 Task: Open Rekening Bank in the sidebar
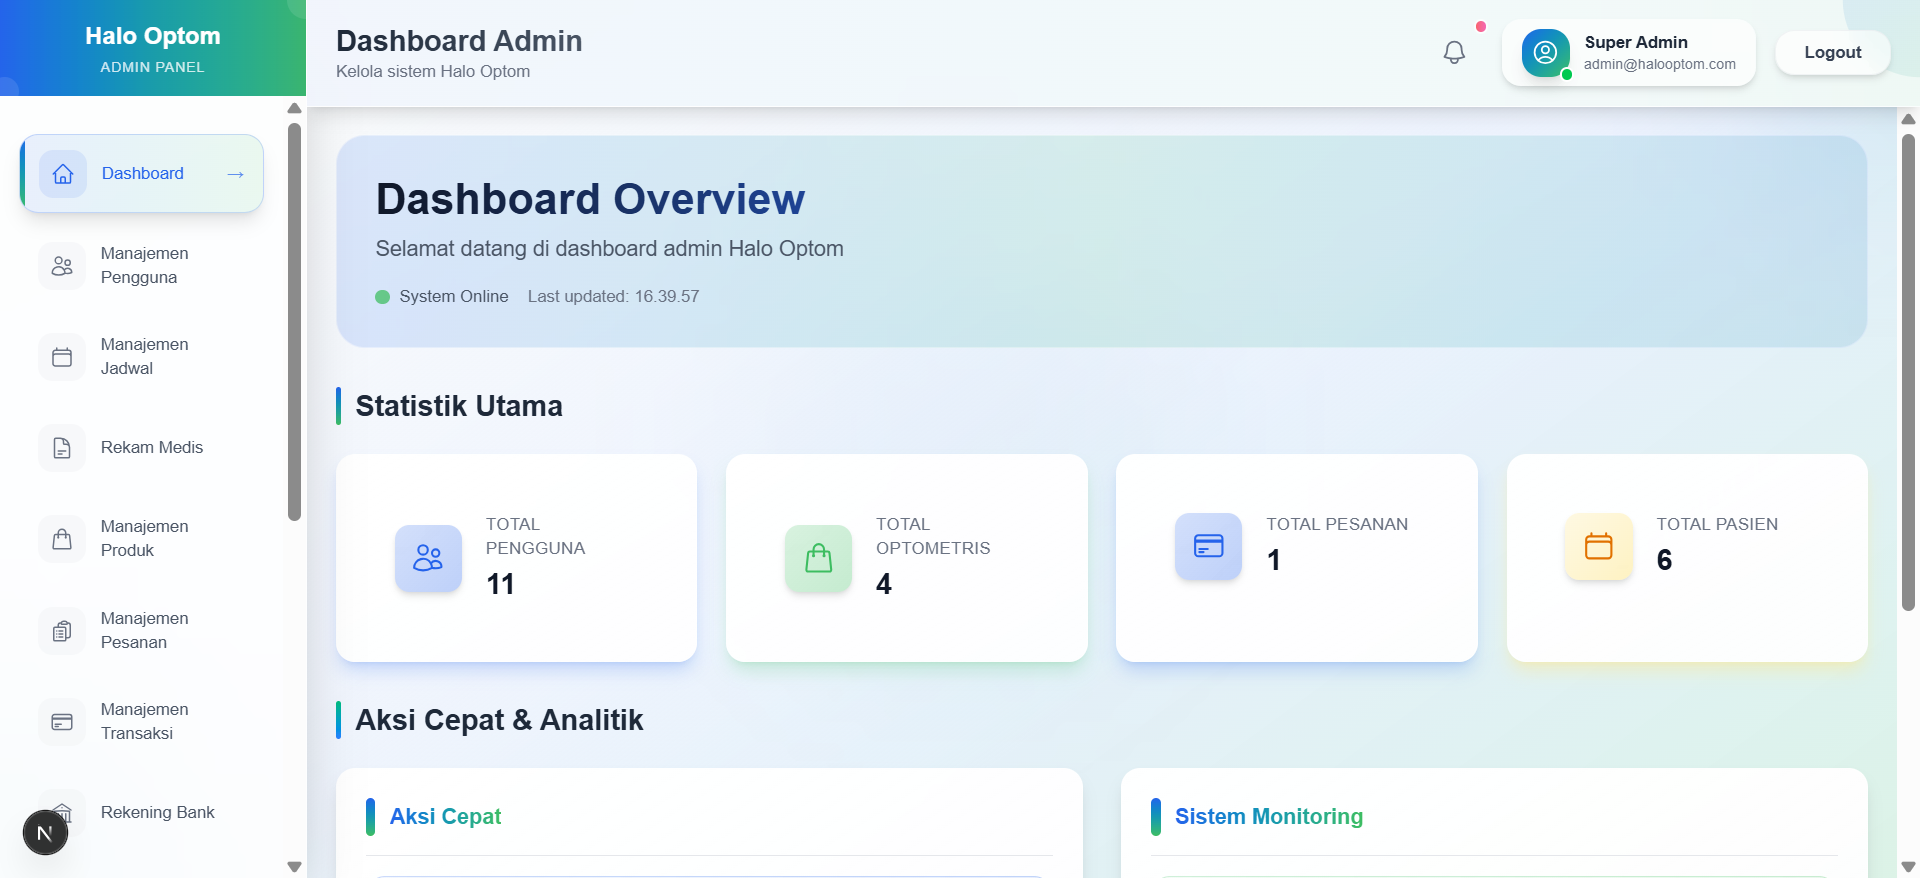tap(142, 813)
